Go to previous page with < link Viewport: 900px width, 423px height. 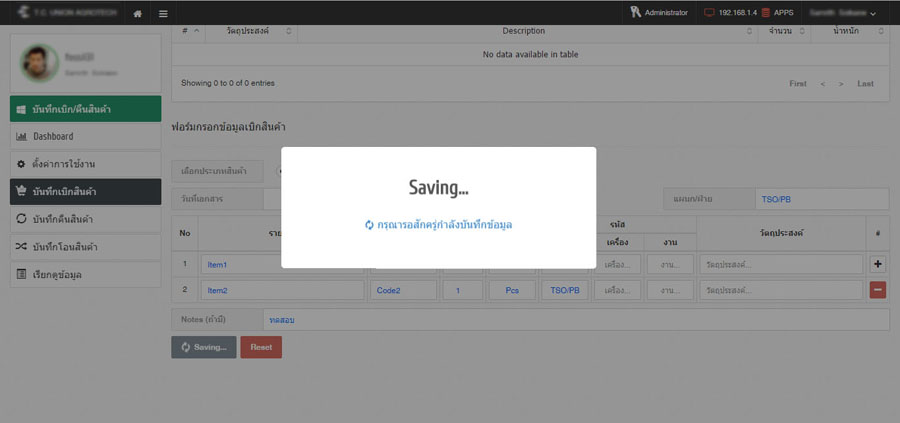tap(823, 84)
